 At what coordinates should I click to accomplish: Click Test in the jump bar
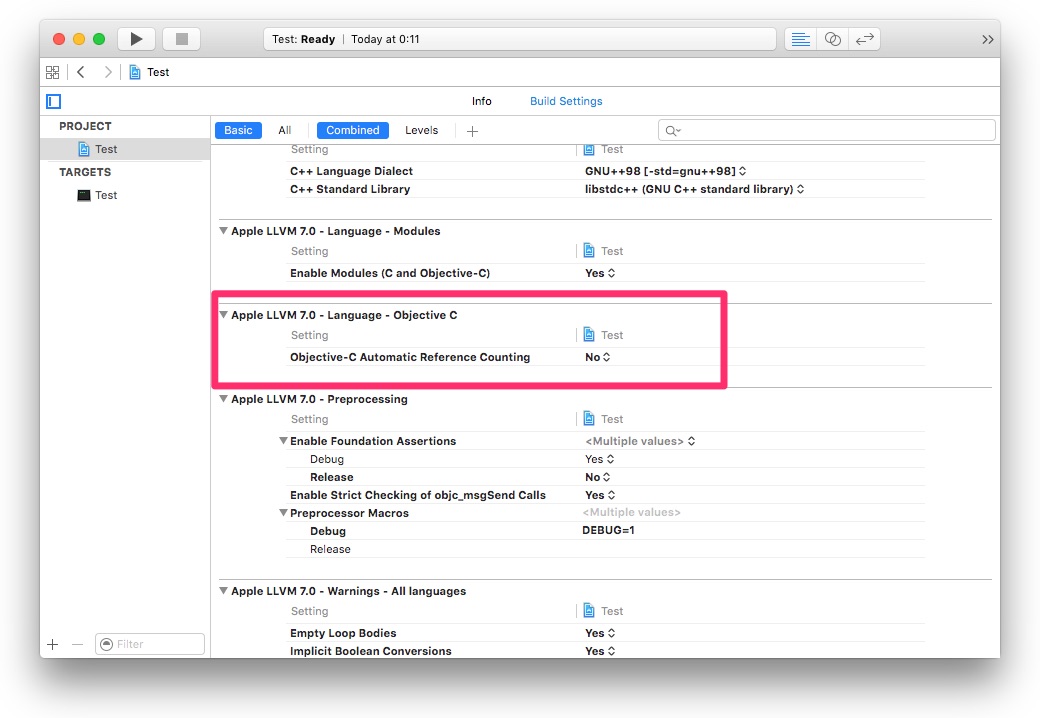point(158,72)
